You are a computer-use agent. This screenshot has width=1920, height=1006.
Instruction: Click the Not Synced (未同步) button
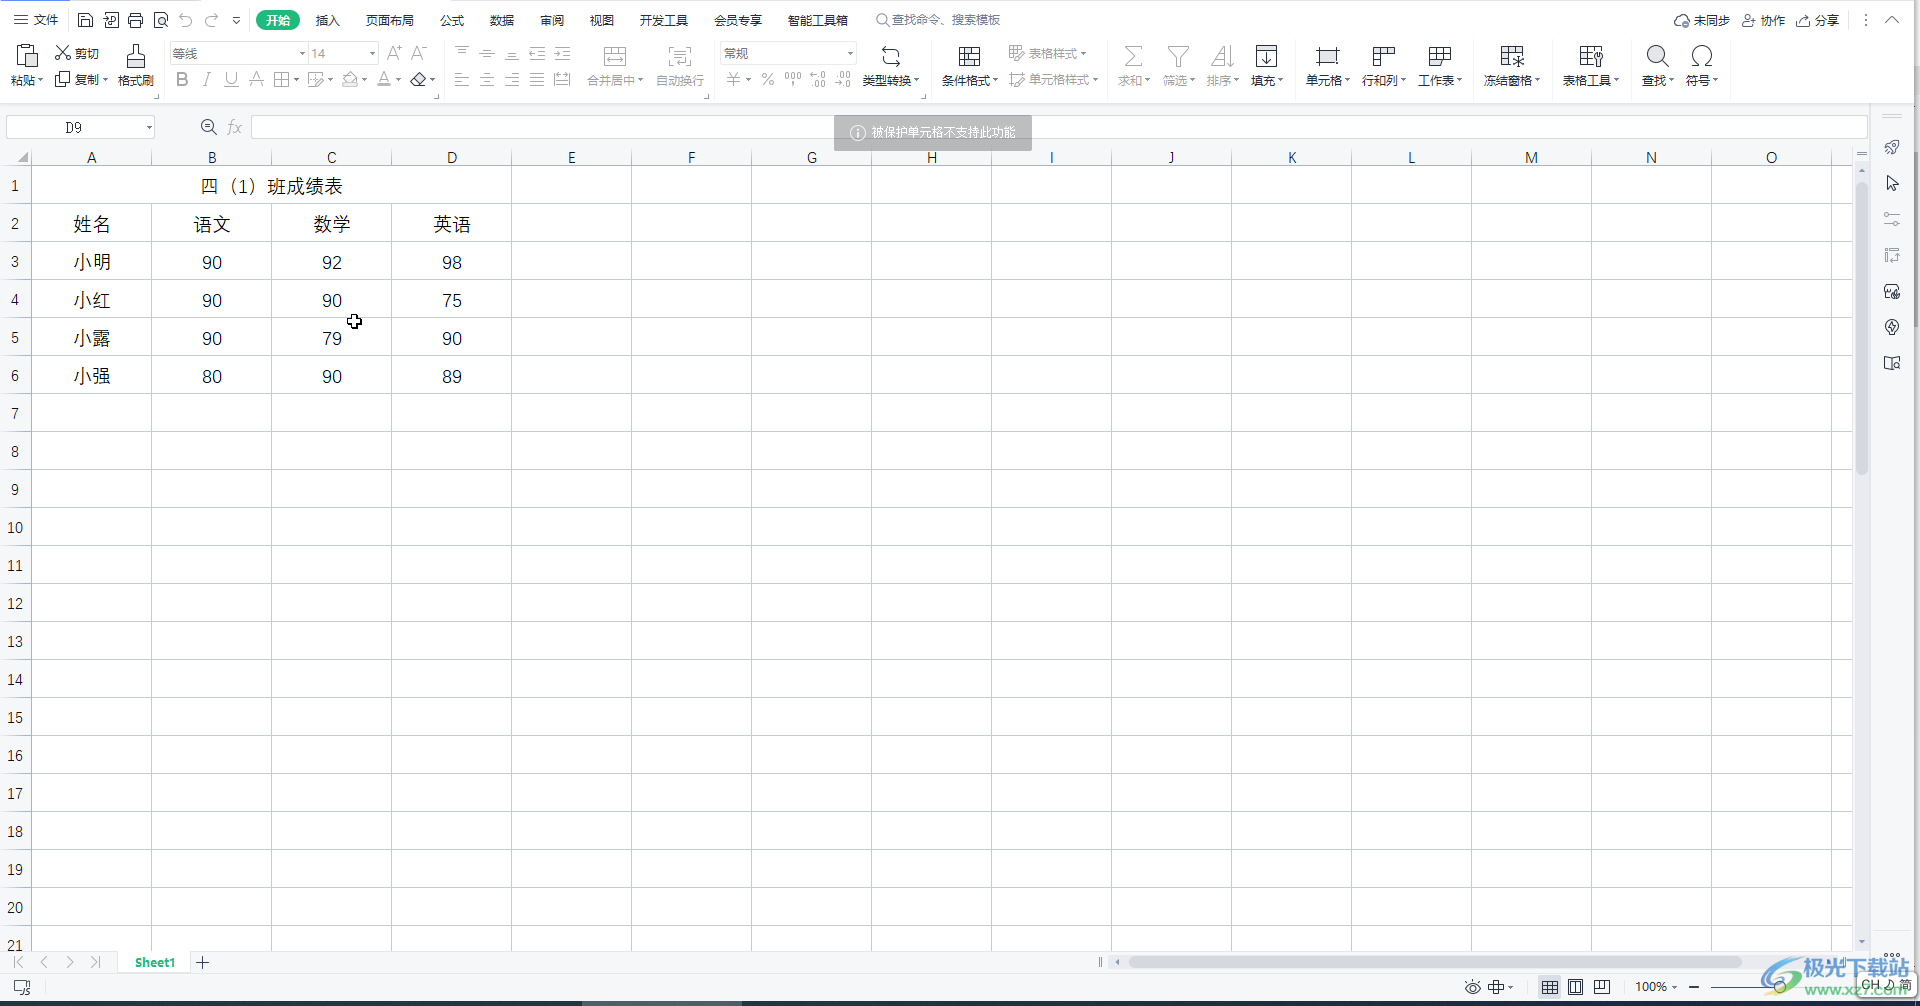(x=1702, y=20)
